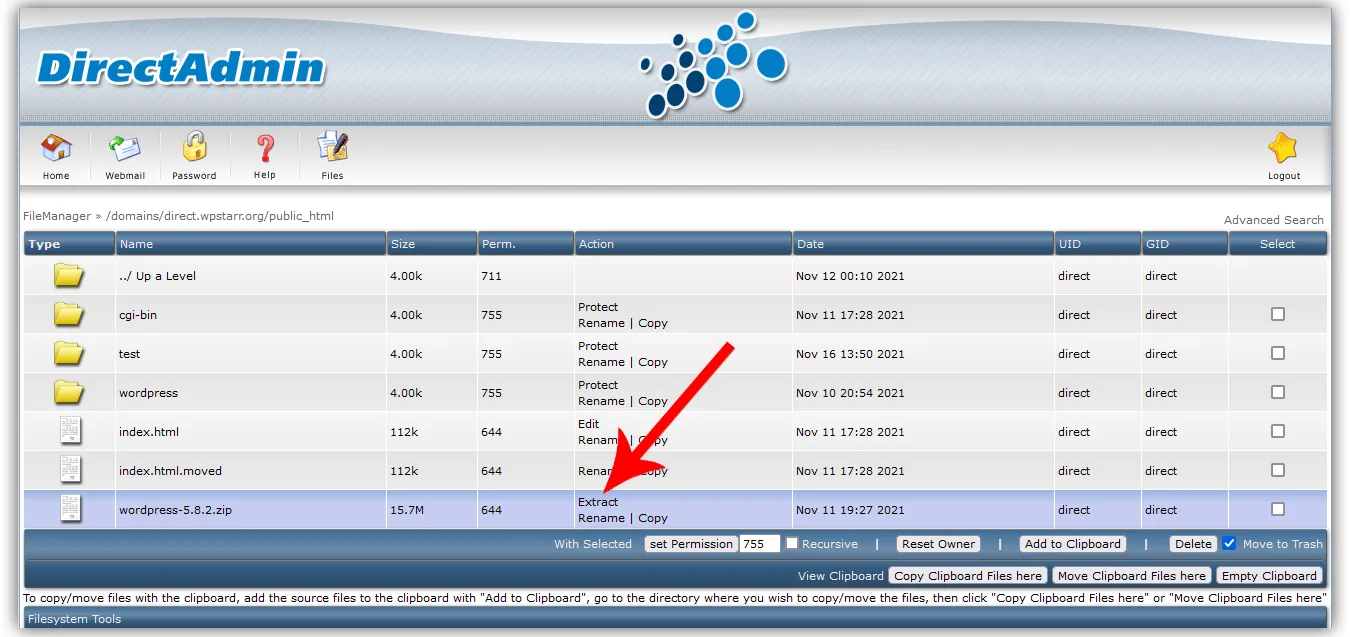Open the Password padlock icon
Viewport: 1350px width, 637px height.
pyautogui.click(x=194, y=148)
